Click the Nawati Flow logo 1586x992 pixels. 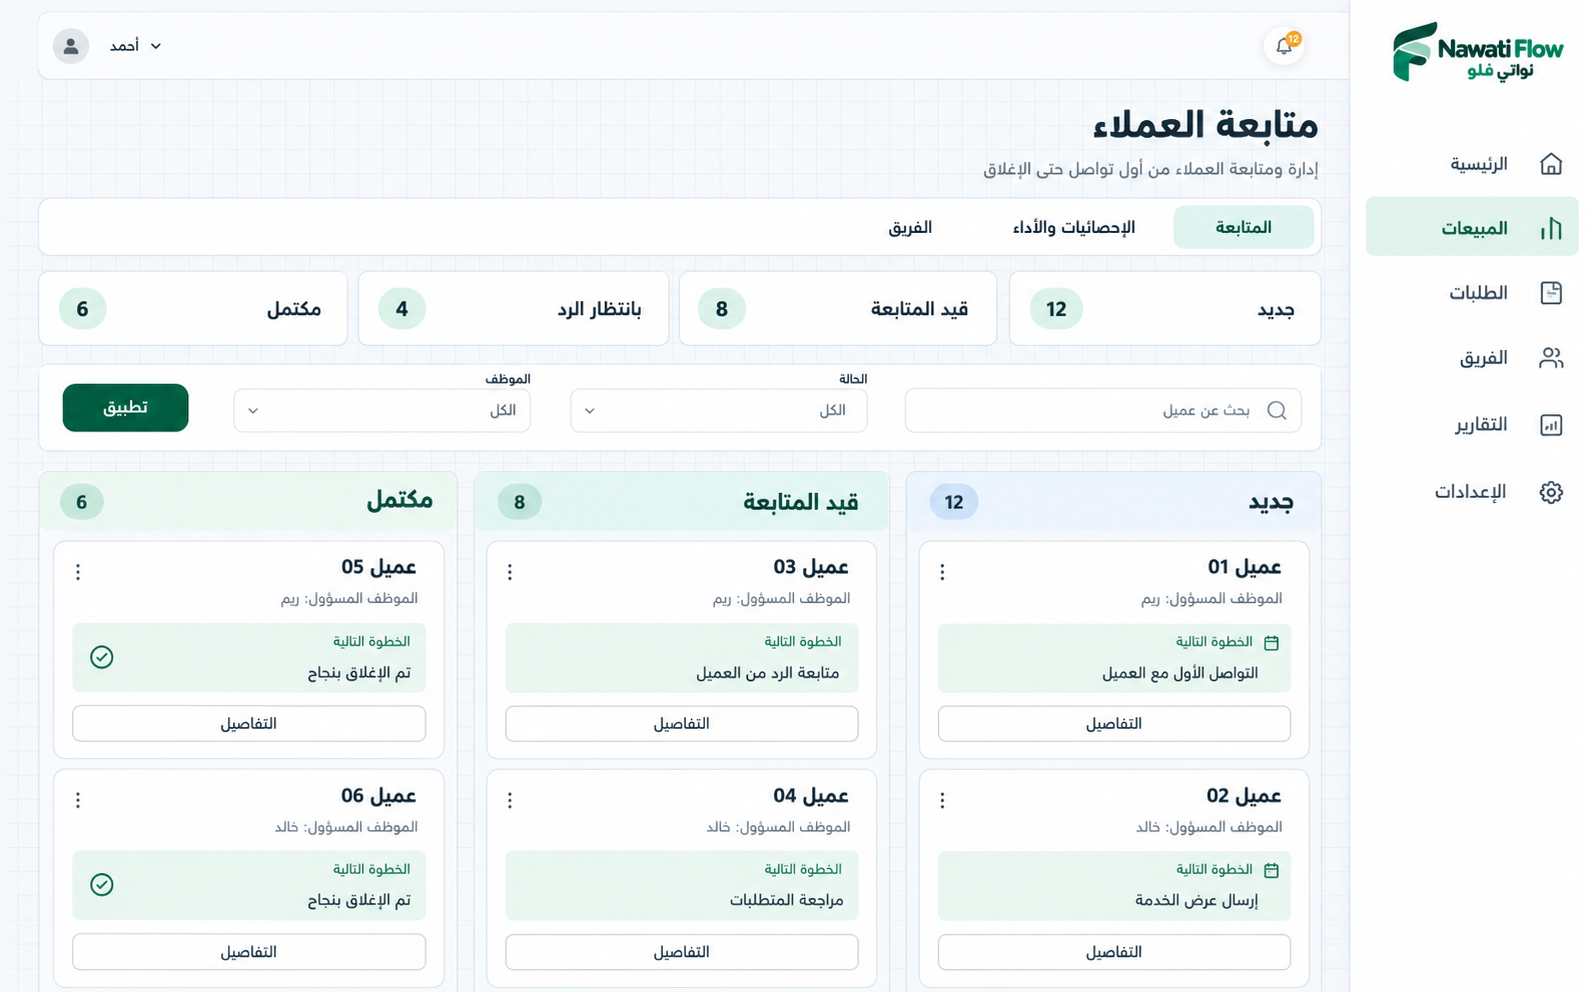1477,52
